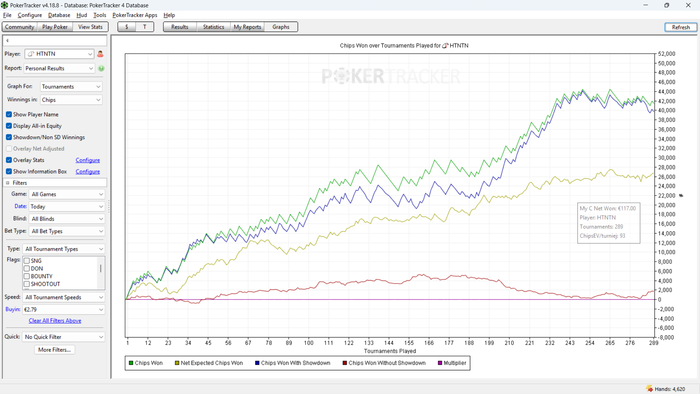700x394 pixels.
Task: Toggle Show Player Name checkbox
Action: pos(9,114)
